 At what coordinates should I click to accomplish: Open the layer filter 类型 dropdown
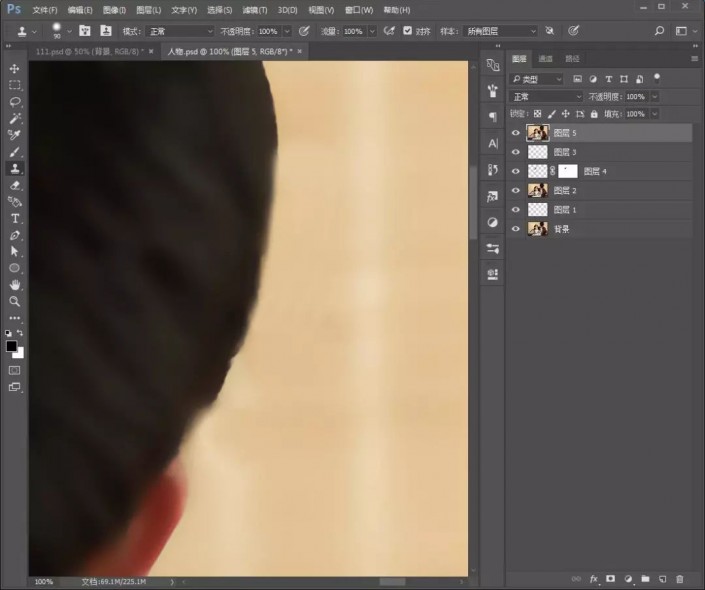[x=537, y=80]
